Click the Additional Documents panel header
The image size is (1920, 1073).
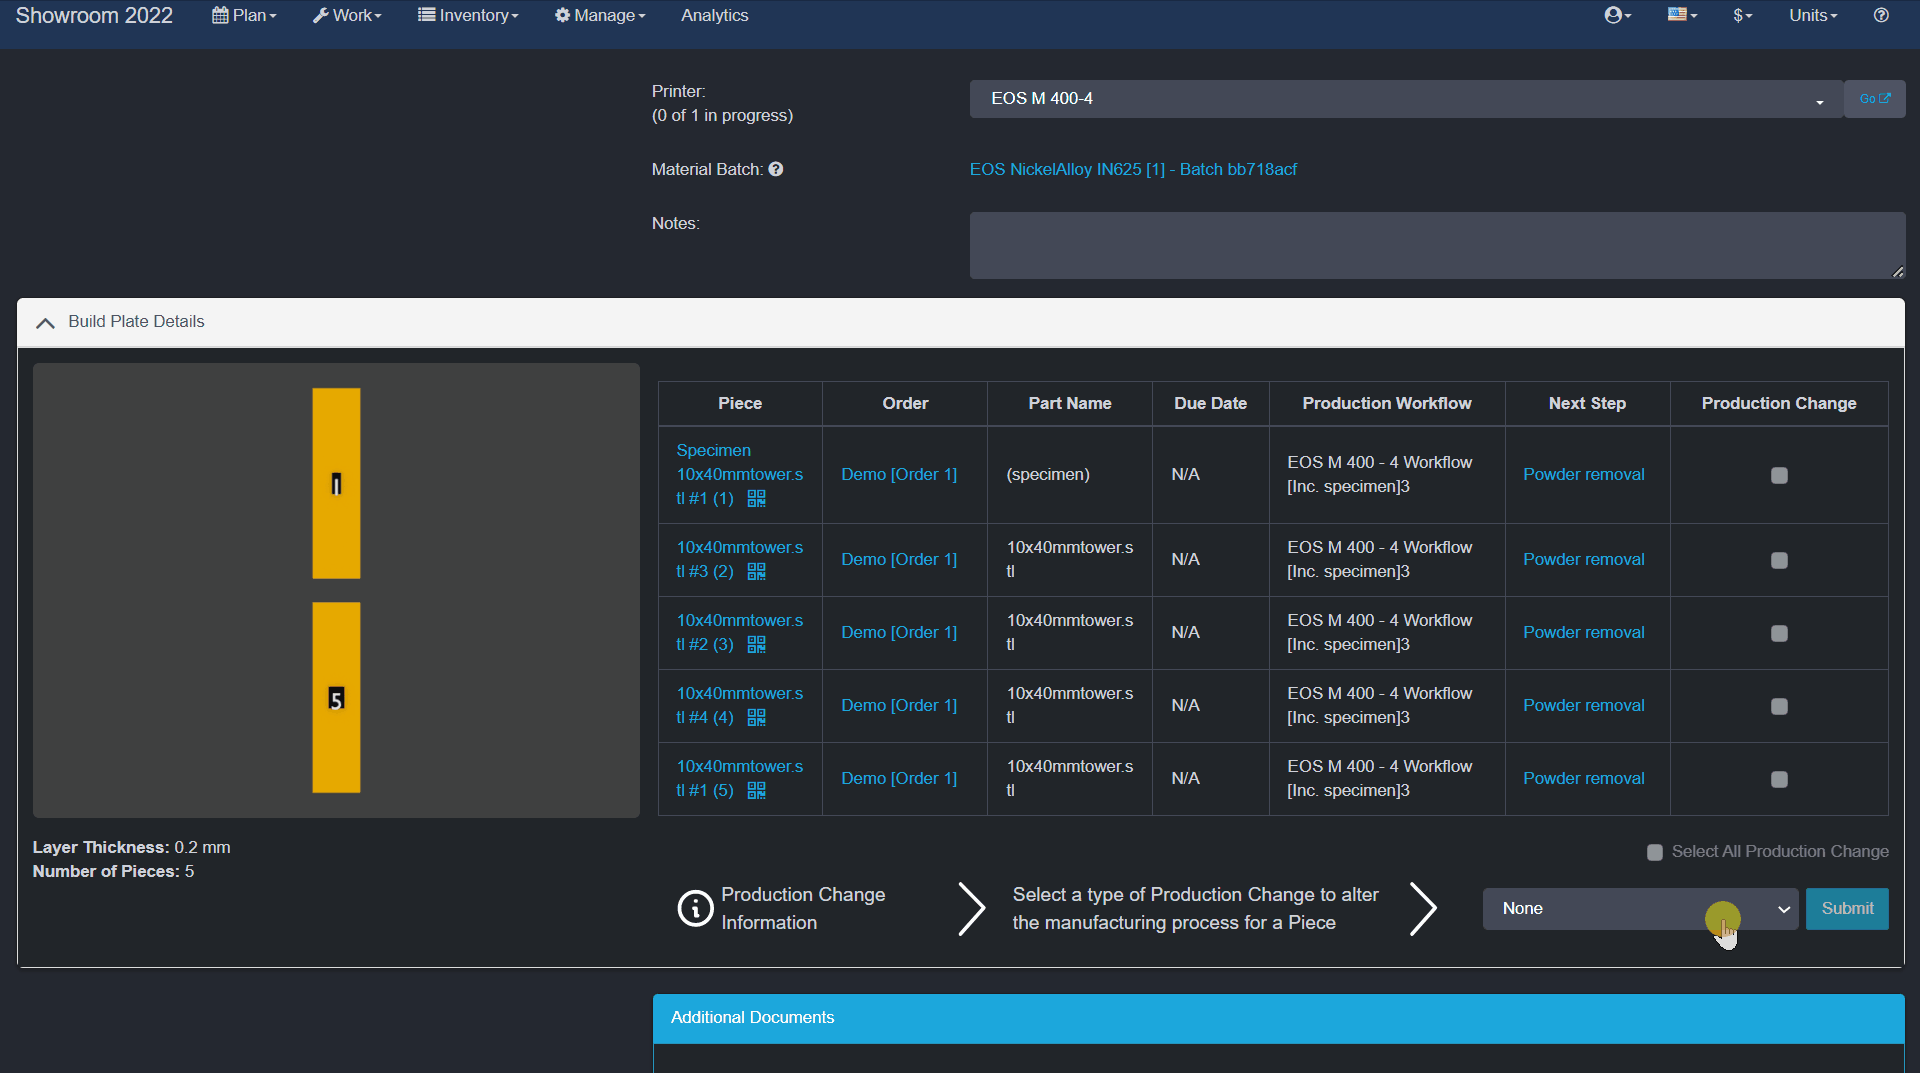tap(1278, 1018)
